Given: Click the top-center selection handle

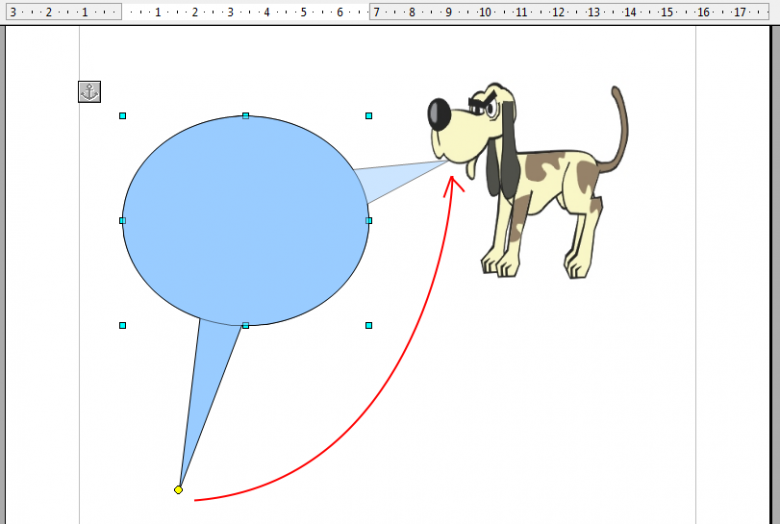Looking at the screenshot, I should [246, 116].
